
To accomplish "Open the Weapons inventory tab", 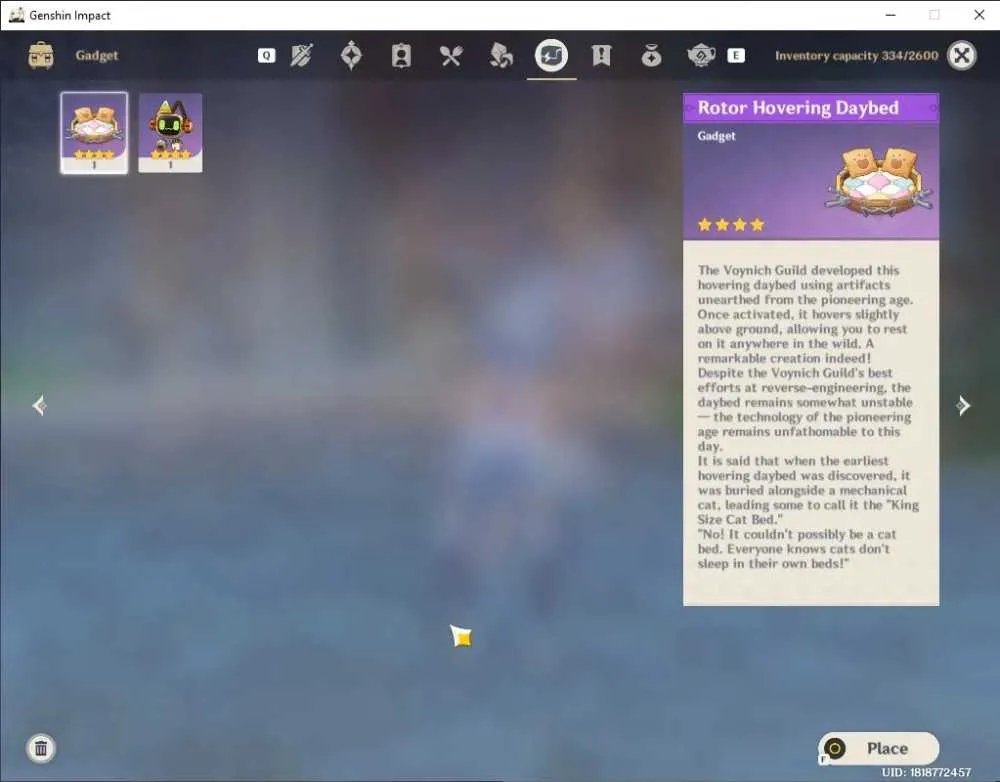I will (x=302, y=55).
